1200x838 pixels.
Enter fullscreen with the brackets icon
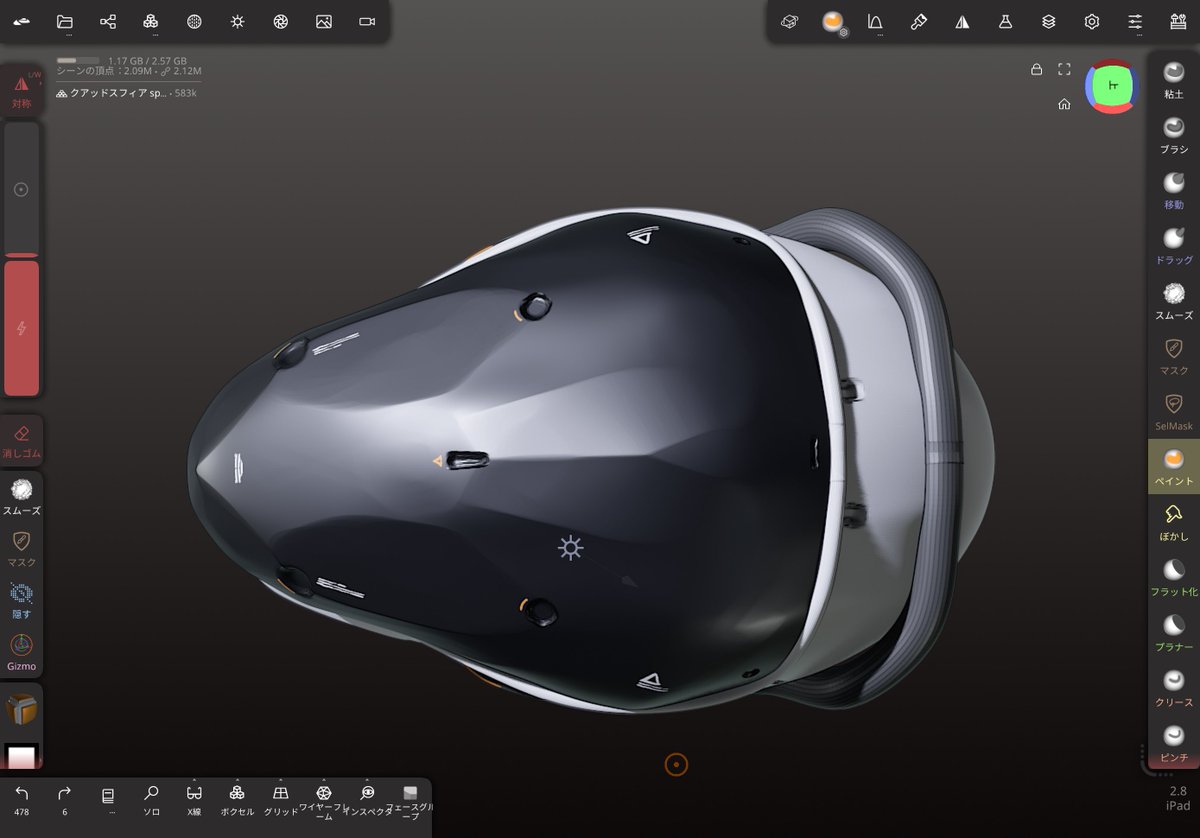tap(1065, 69)
